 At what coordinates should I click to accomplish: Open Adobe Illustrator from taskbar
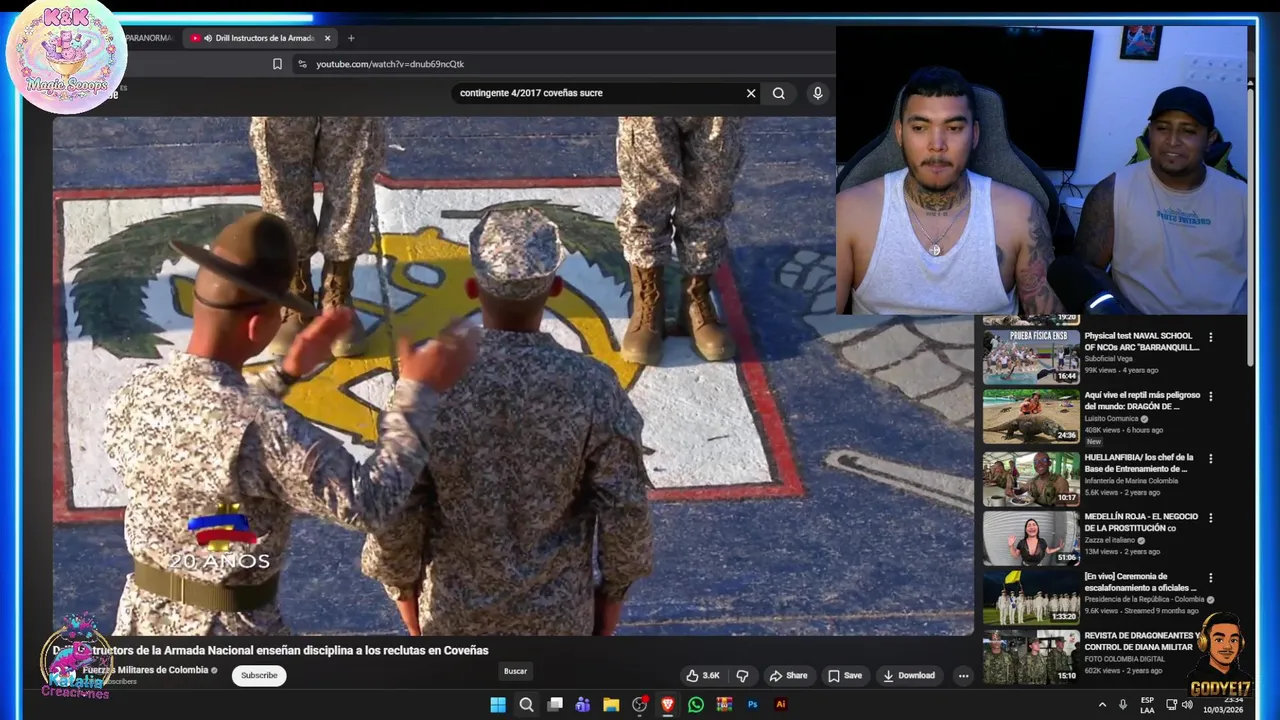(x=781, y=705)
